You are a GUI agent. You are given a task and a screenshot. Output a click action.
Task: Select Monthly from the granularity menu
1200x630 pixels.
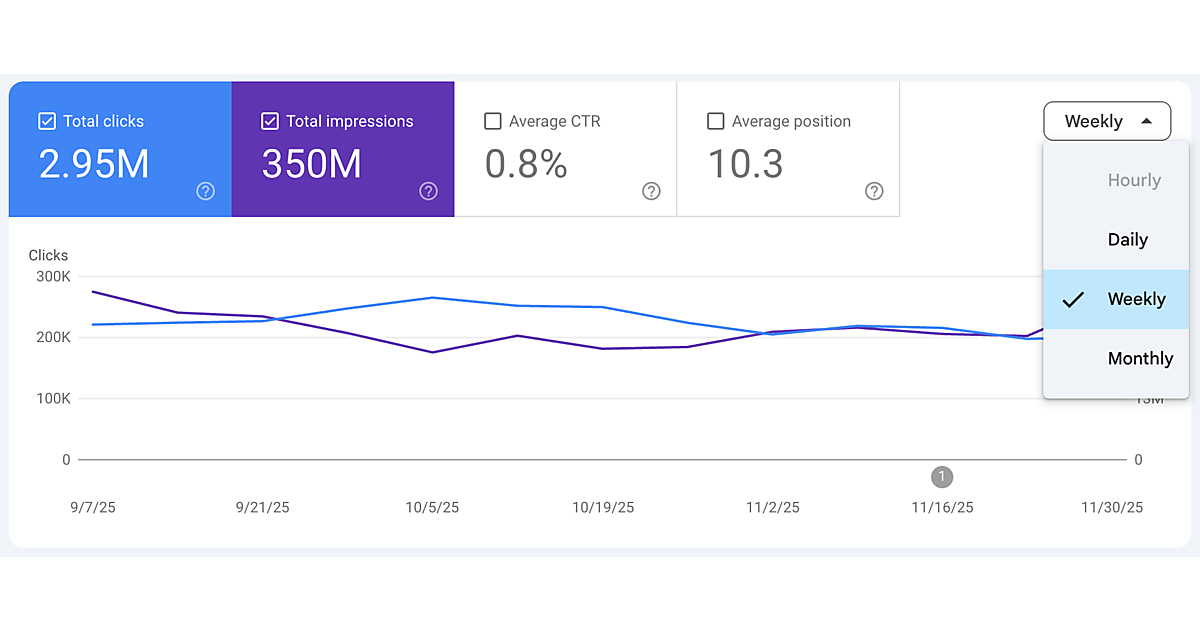pyautogui.click(x=1140, y=358)
